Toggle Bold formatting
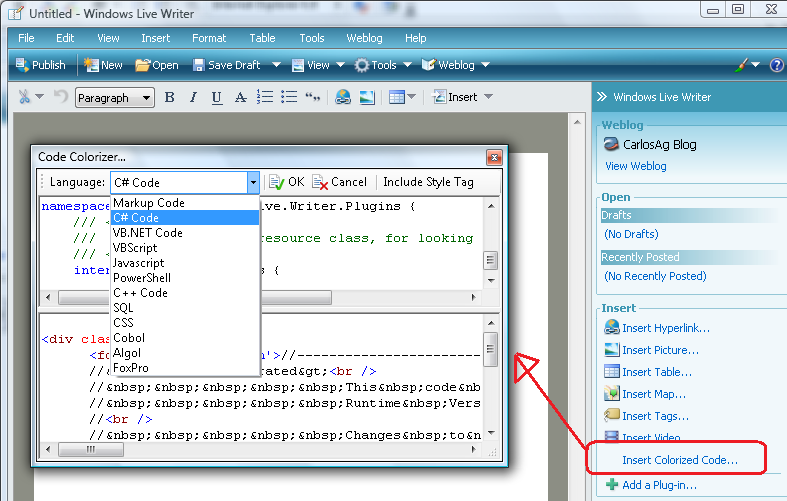The image size is (787, 501). coord(170,97)
